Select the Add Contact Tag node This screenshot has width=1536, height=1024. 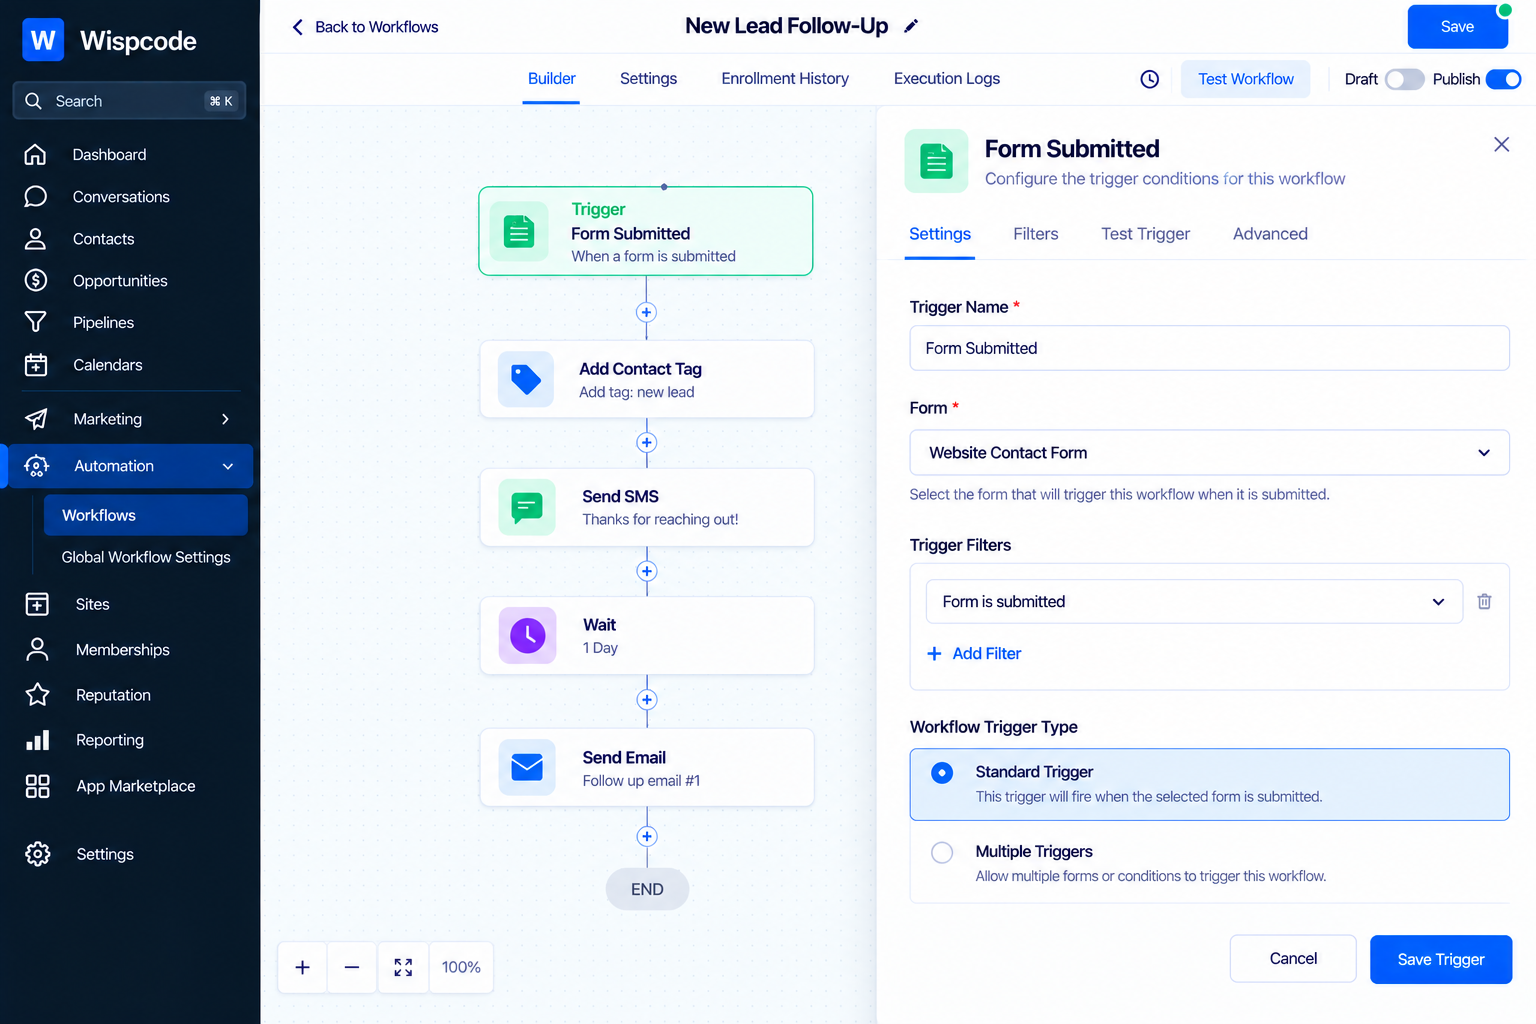pyautogui.click(x=646, y=380)
